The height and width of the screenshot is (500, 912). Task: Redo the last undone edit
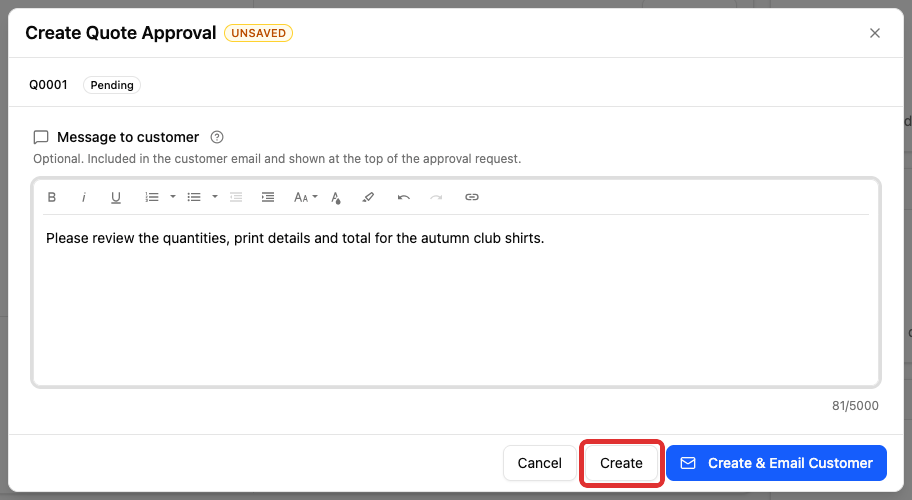[436, 197]
